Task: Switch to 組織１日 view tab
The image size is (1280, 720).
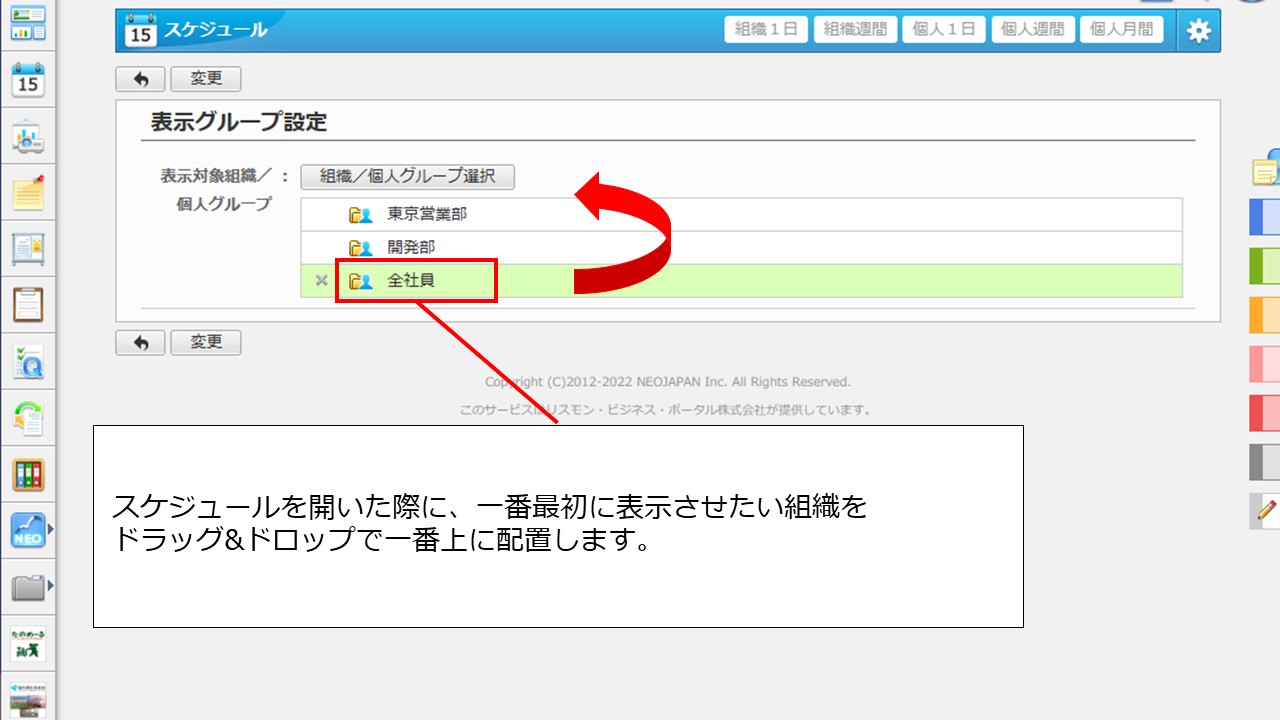Action: click(x=766, y=30)
